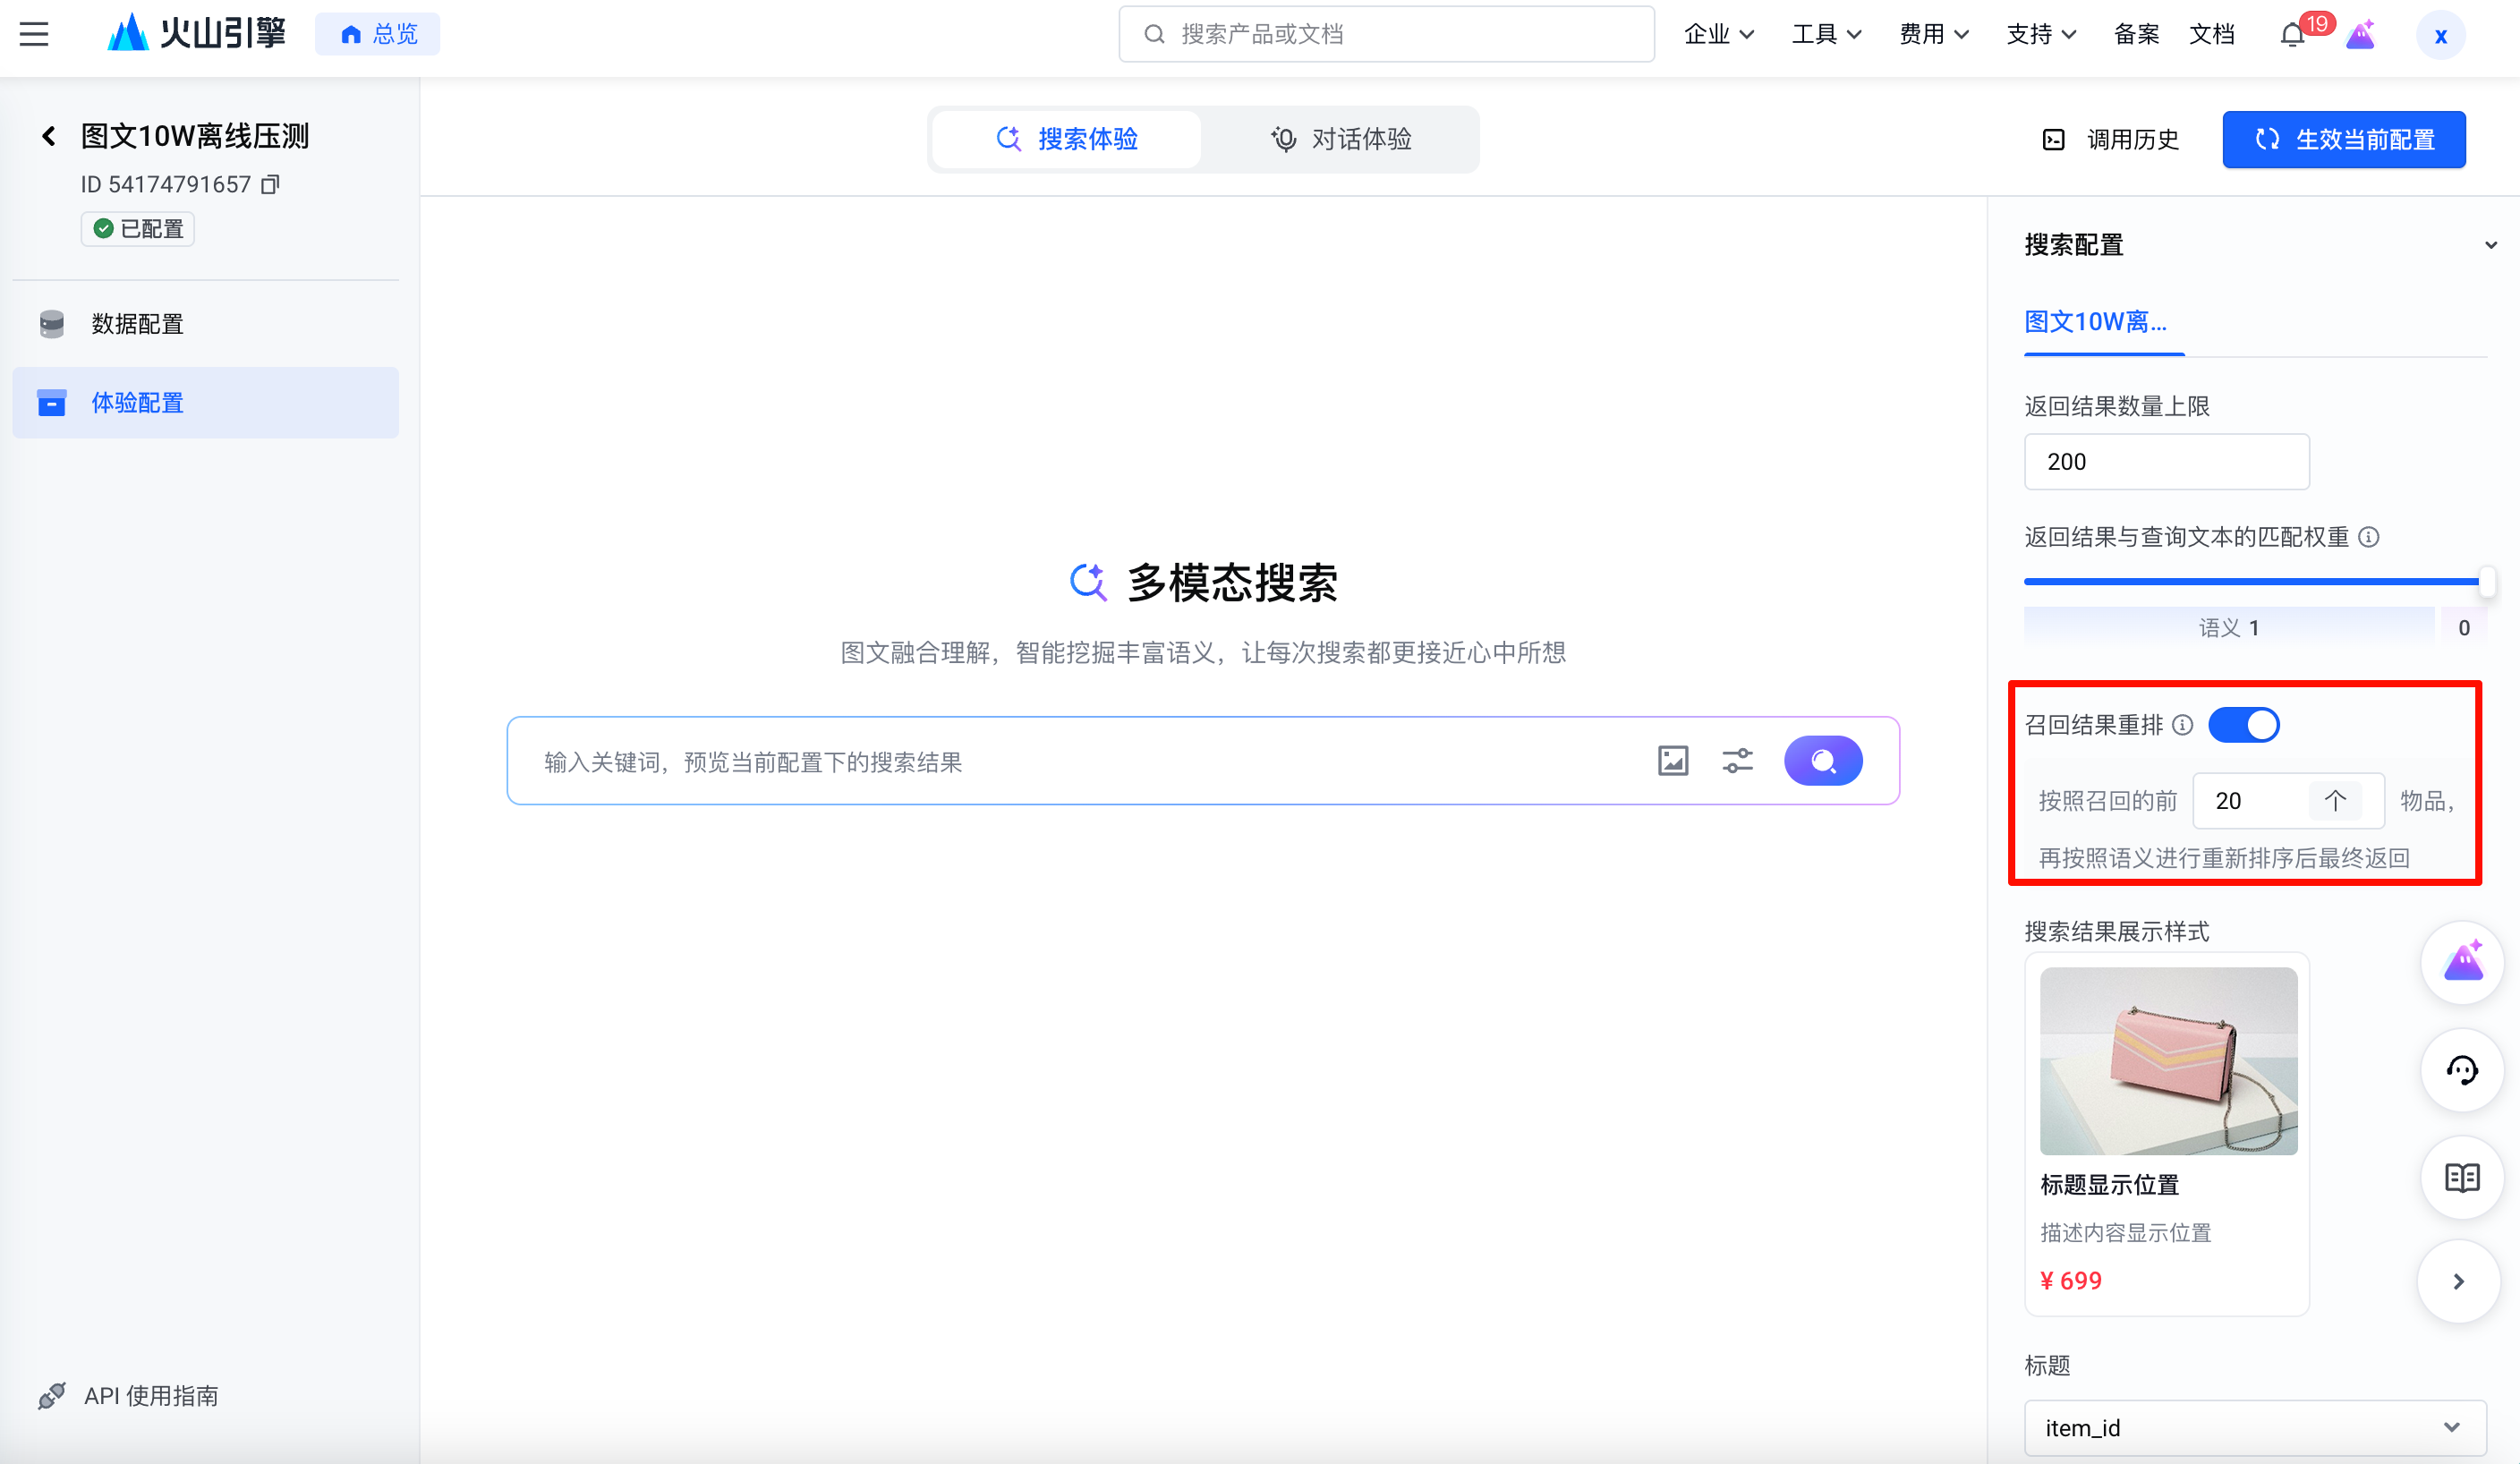2520x1464 pixels.
Task: Copy the application ID with copy icon
Action: pos(270,184)
